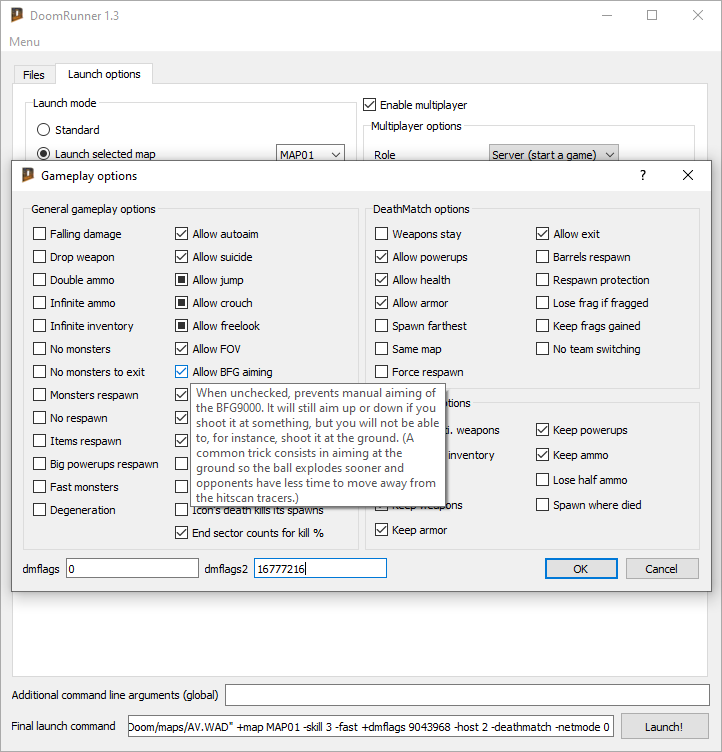The image size is (722, 752).
Task: Check the No respawn box
Action: tap(39, 418)
